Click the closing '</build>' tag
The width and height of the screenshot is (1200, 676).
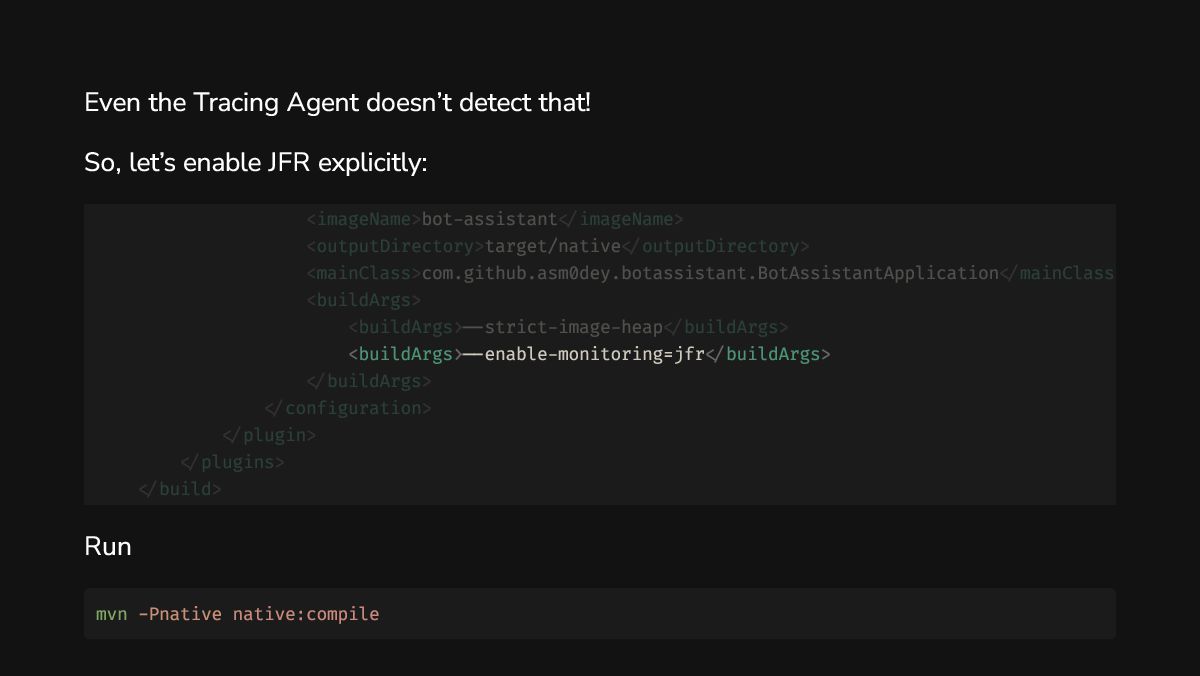[180, 489]
